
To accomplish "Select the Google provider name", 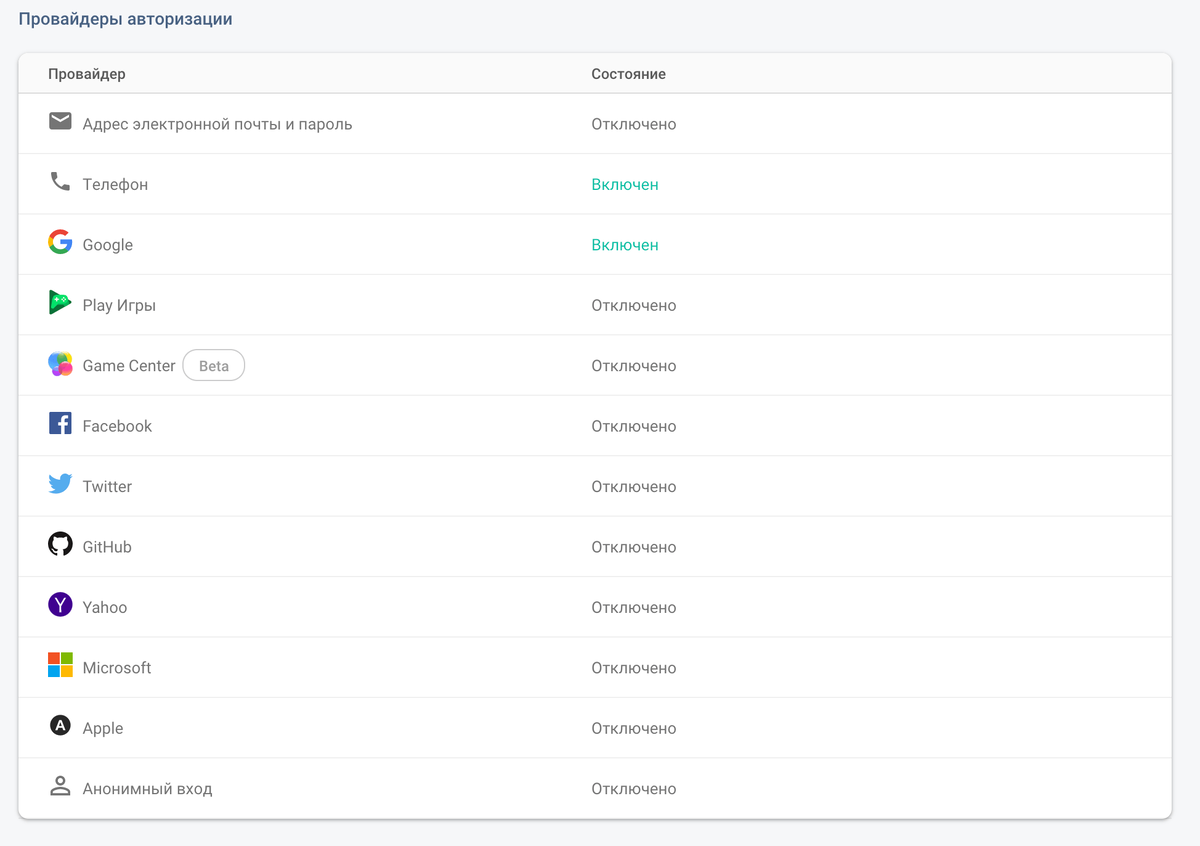I will click(x=108, y=245).
